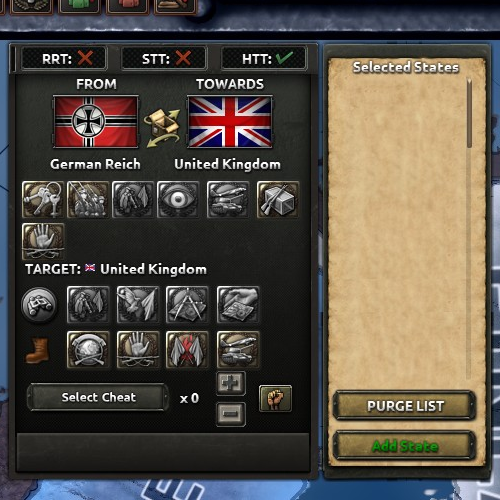This screenshot has height=500, width=500.
Task: Click the tank and plane icon in target row
Action: point(238,350)
